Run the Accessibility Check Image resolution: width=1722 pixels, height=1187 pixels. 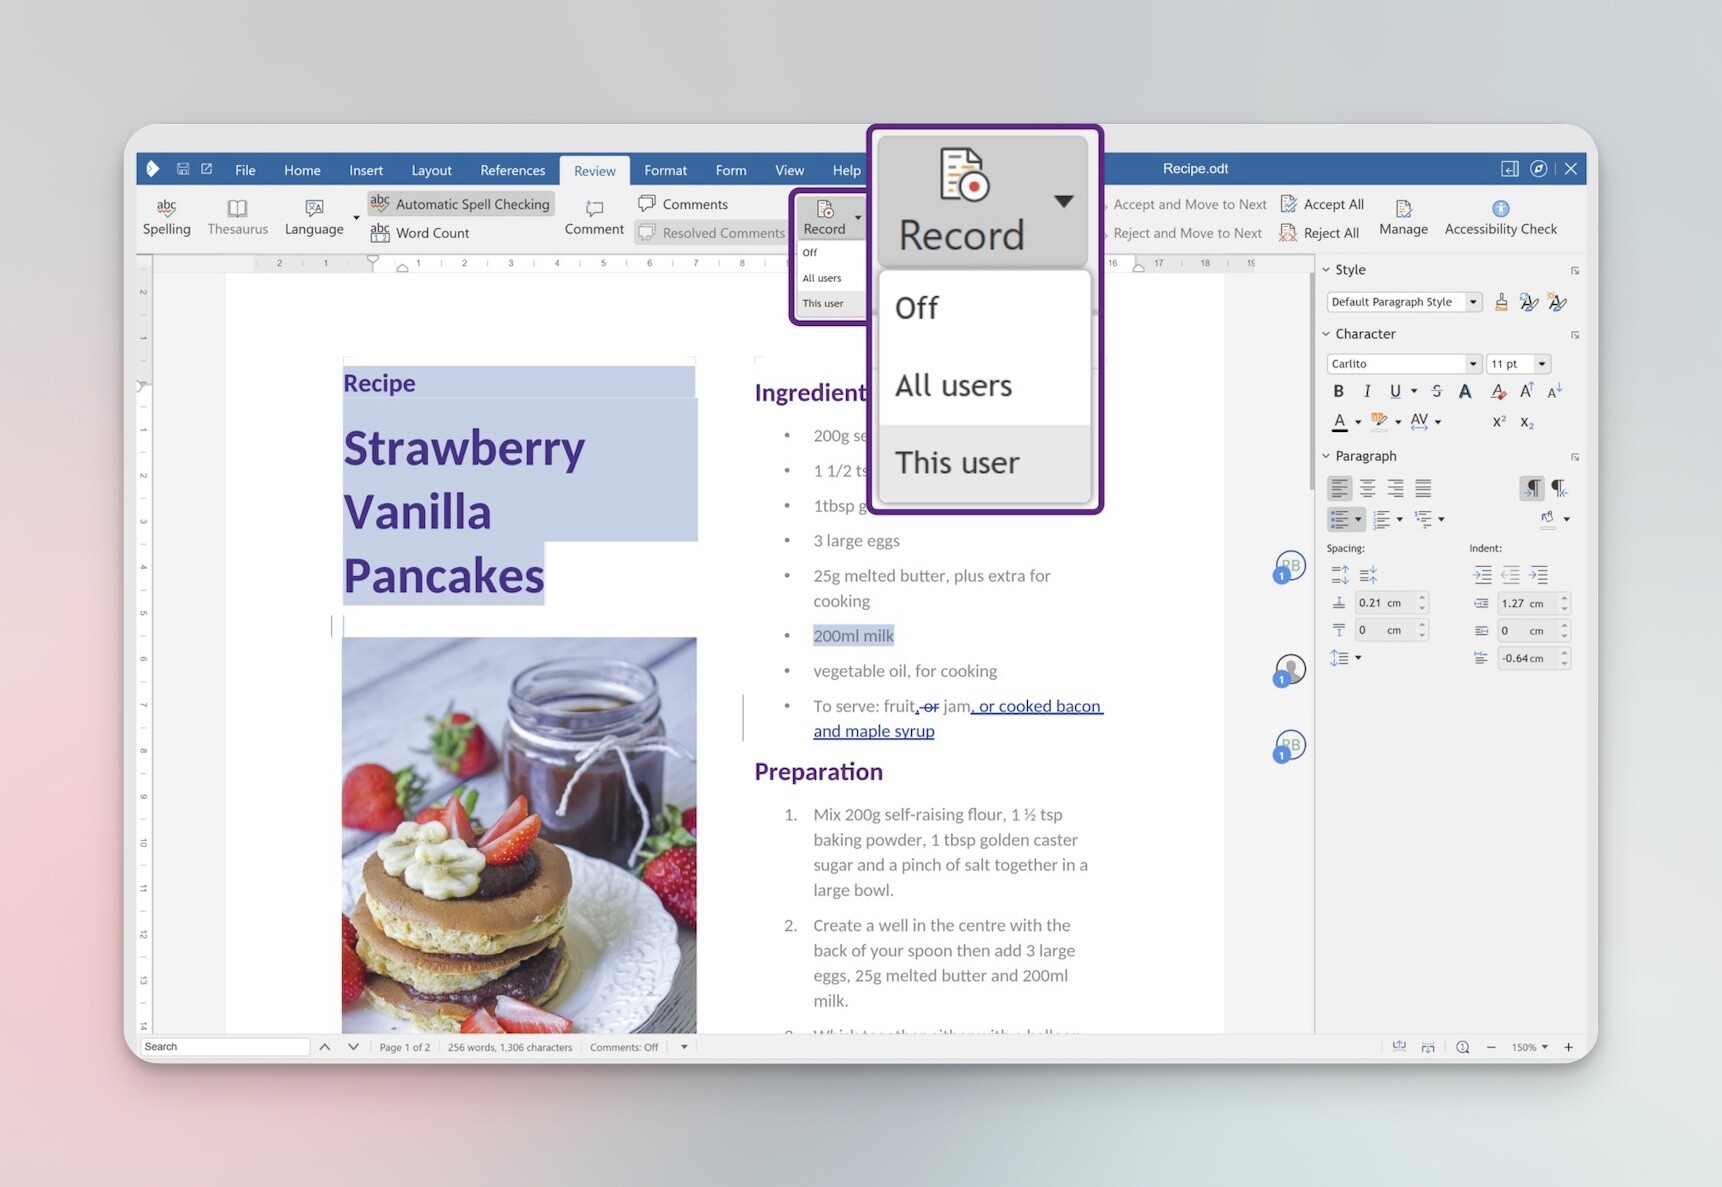pos(1499,215)
